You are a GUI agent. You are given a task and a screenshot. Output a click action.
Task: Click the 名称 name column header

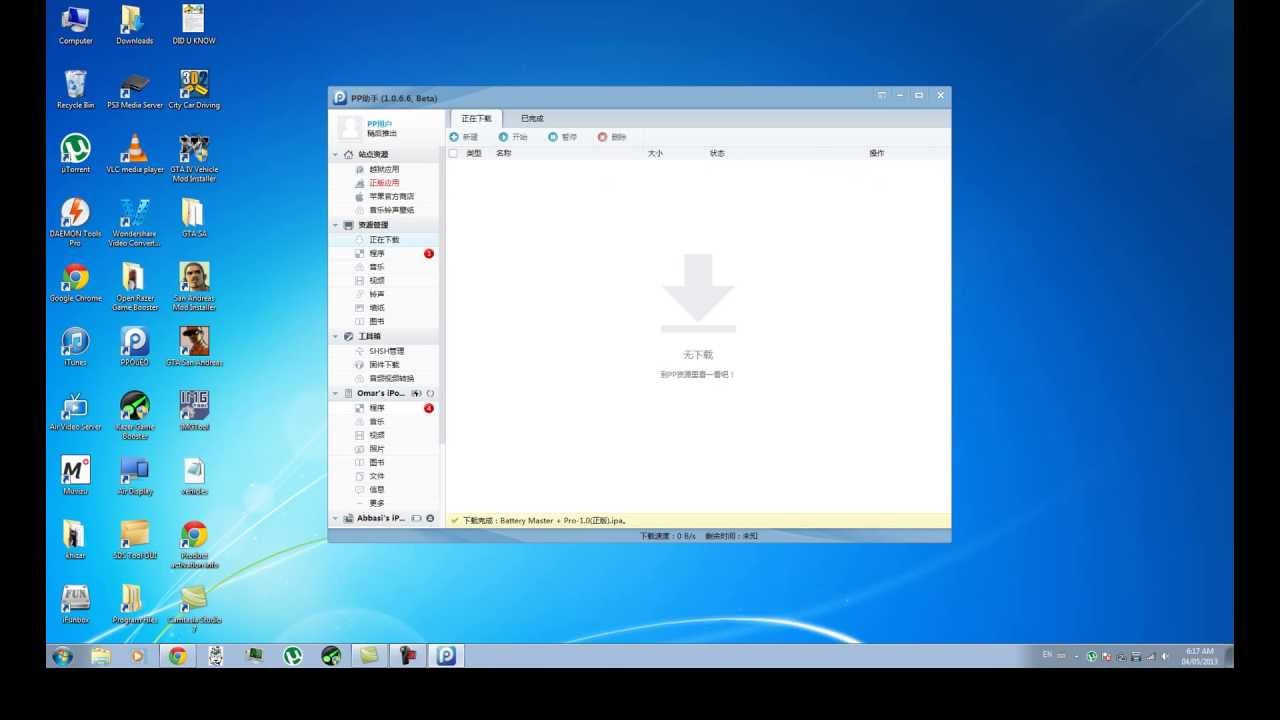(x=503, y=153)
